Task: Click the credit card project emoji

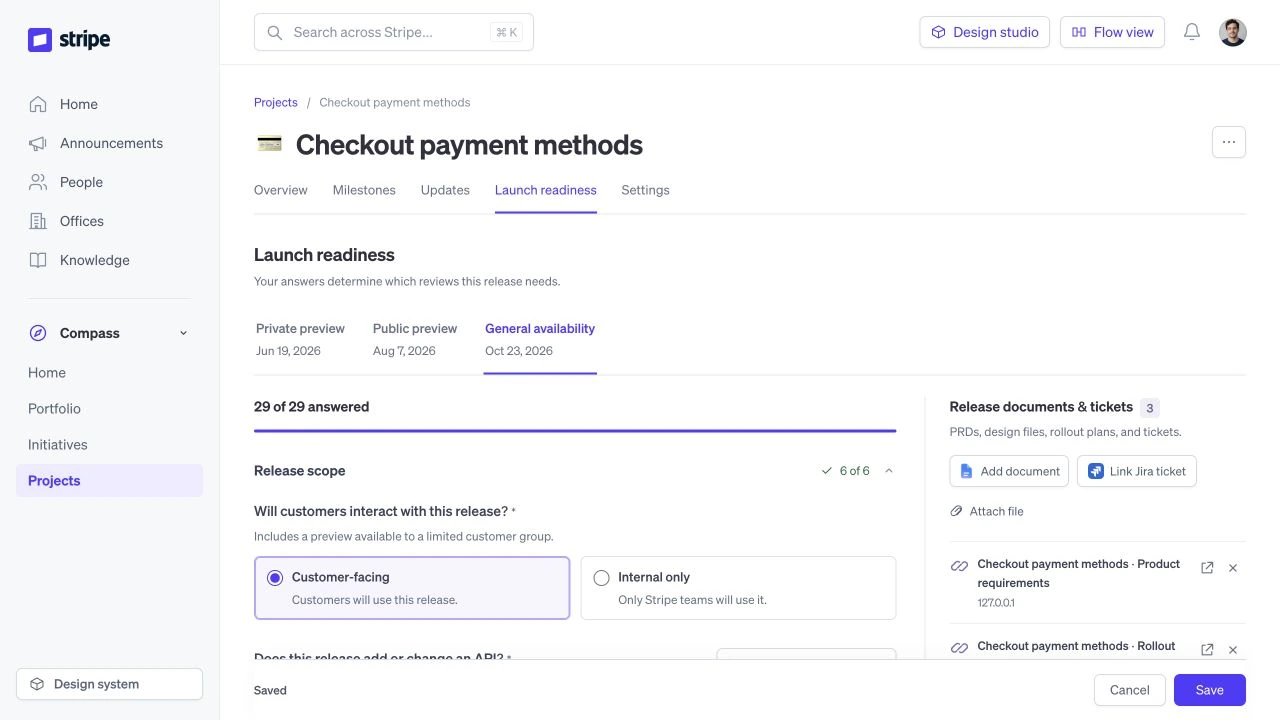Action: pos(269,144)
